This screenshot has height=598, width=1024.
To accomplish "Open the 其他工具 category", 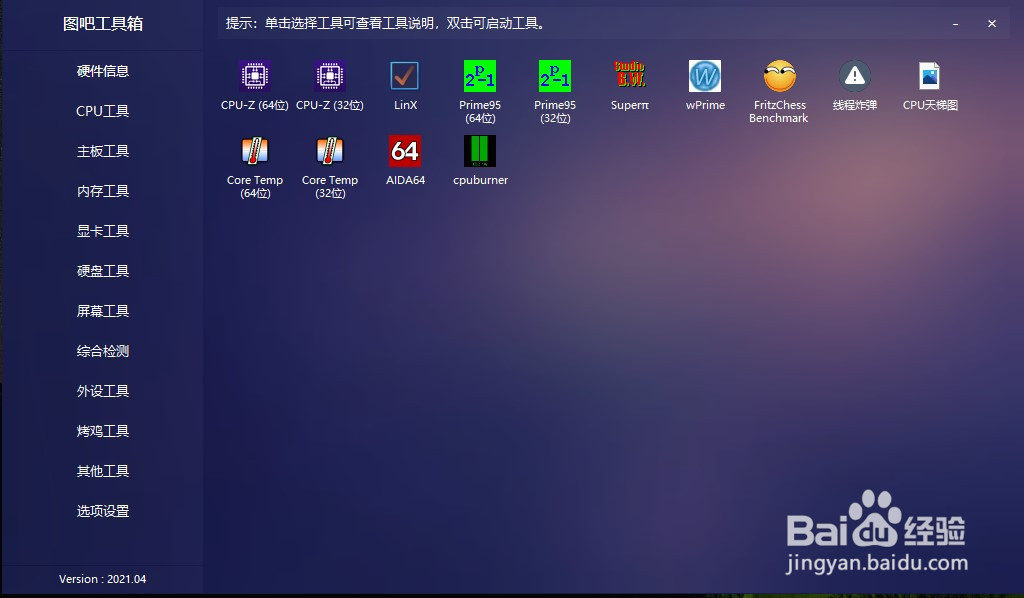I will click(103, 471).
